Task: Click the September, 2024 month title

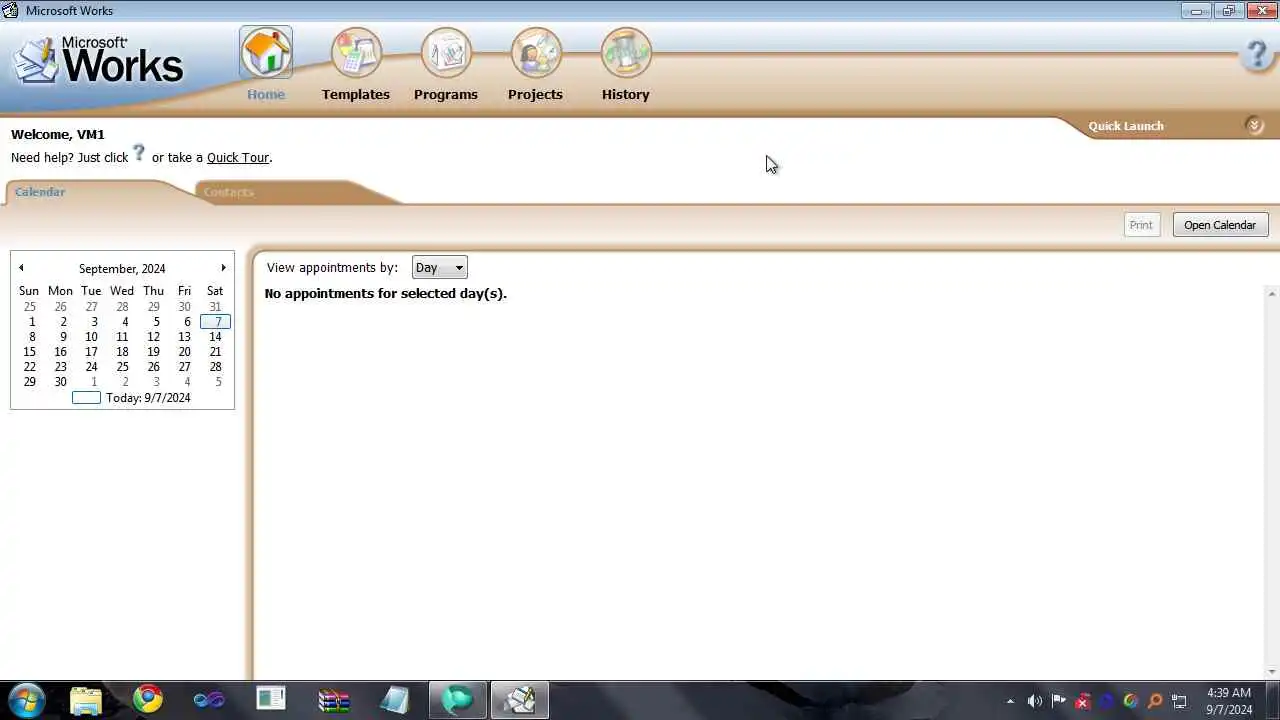Action: [122, 269]
